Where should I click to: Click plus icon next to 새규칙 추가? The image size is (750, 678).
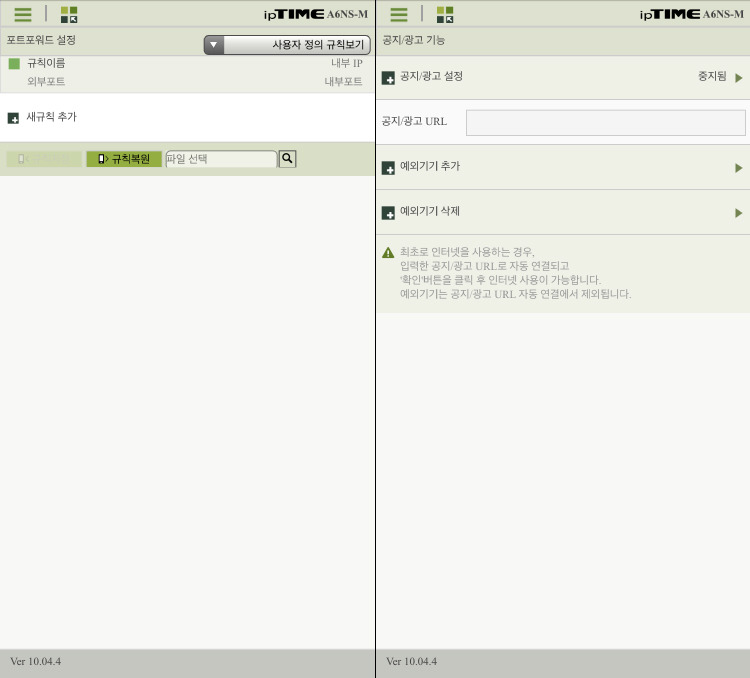13,118
